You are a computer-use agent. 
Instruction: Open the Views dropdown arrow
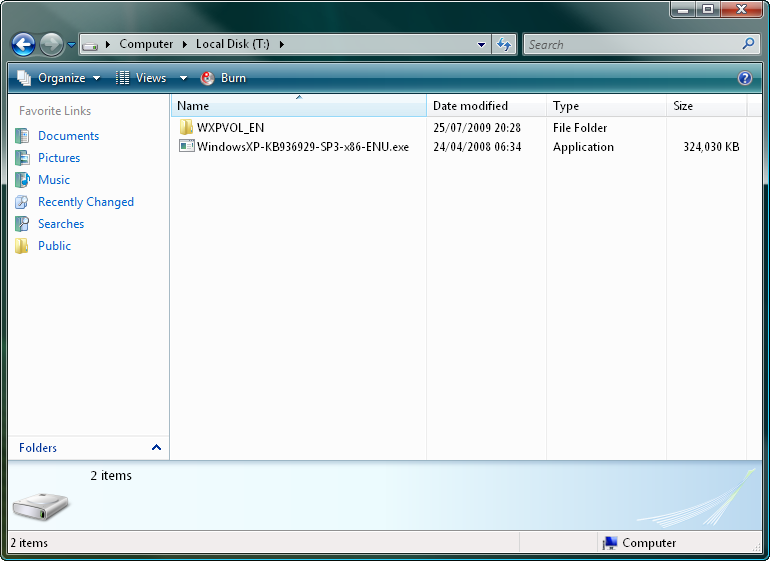pyautogui.click(x=183, y=78)
